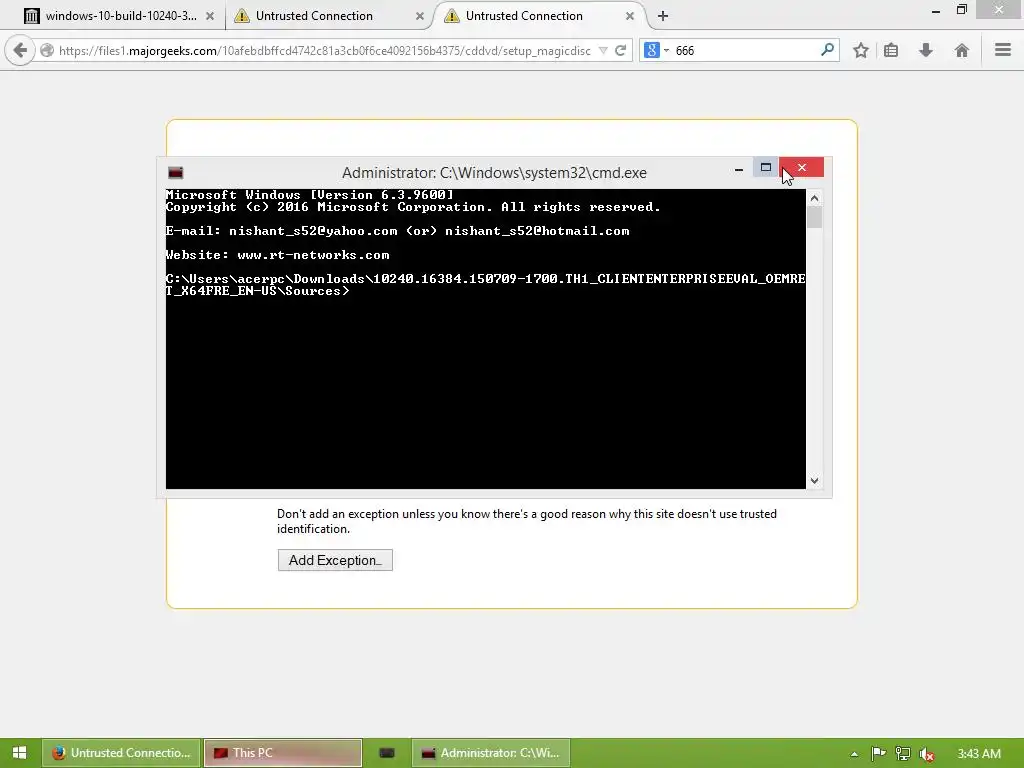The image size is (1024, 768).
Task: Bookmark this page with the star icon
Action: (x=861, y=50)
